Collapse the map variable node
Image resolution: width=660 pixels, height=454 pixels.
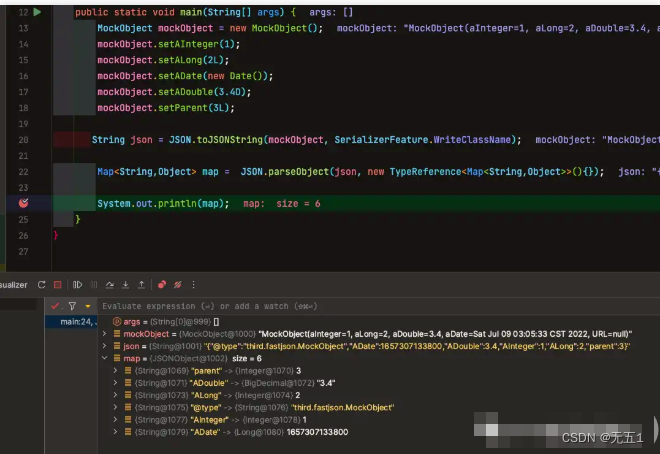pyautogui.click(x=104, y=358)
